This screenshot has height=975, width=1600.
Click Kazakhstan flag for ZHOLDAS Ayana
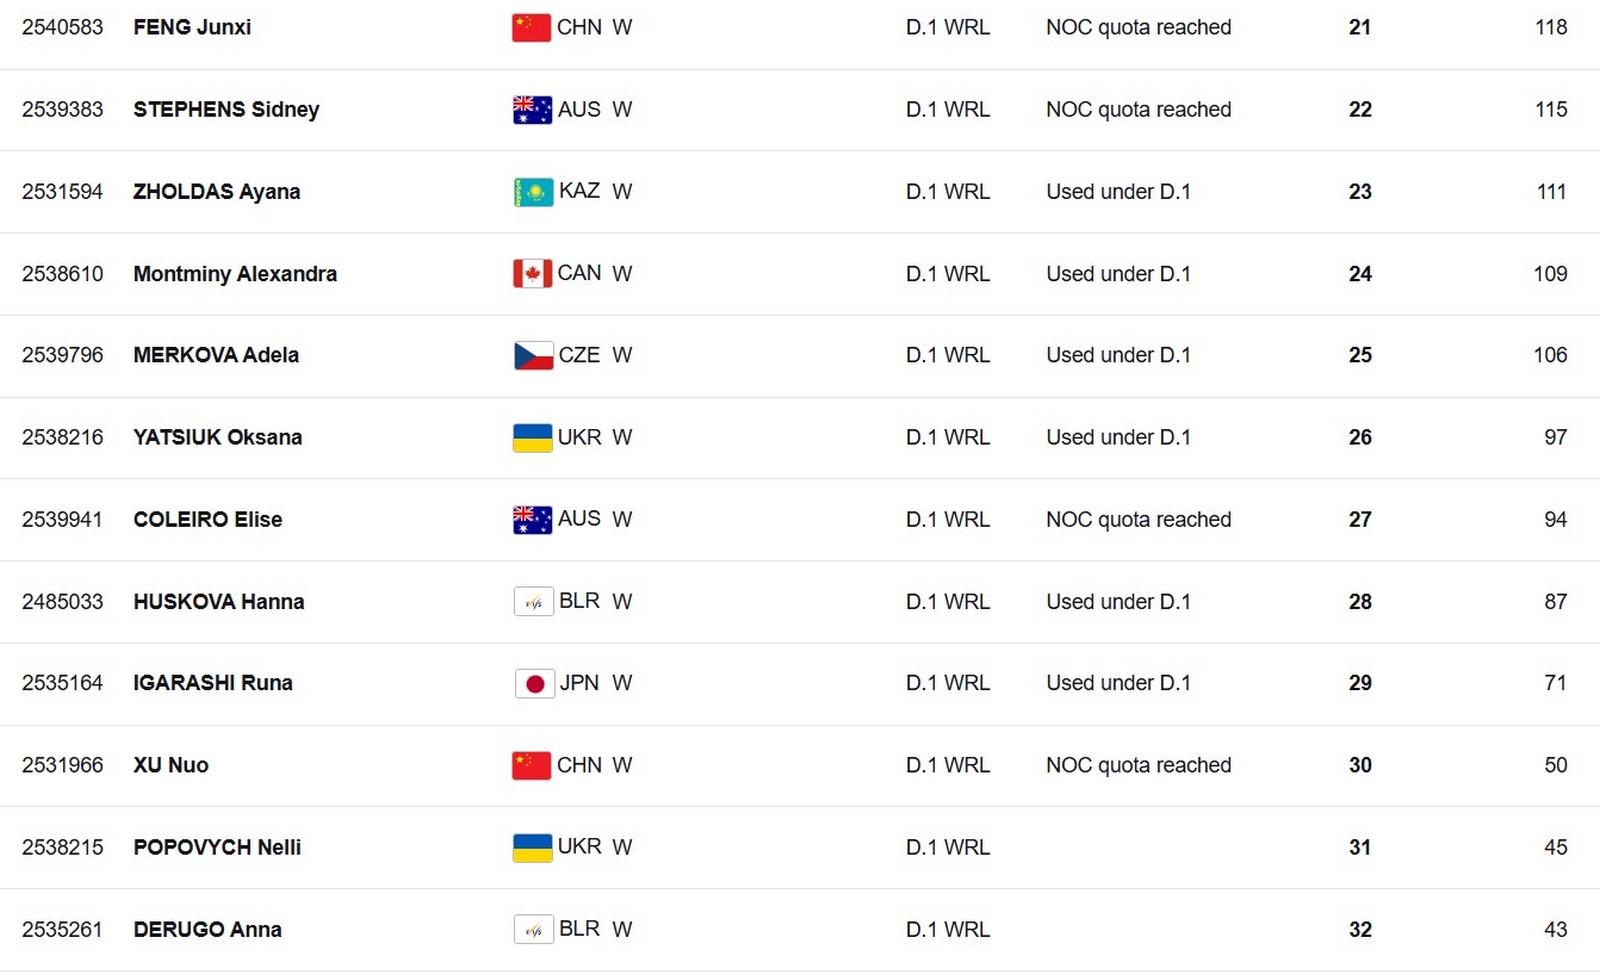click(x=533, y=191)
